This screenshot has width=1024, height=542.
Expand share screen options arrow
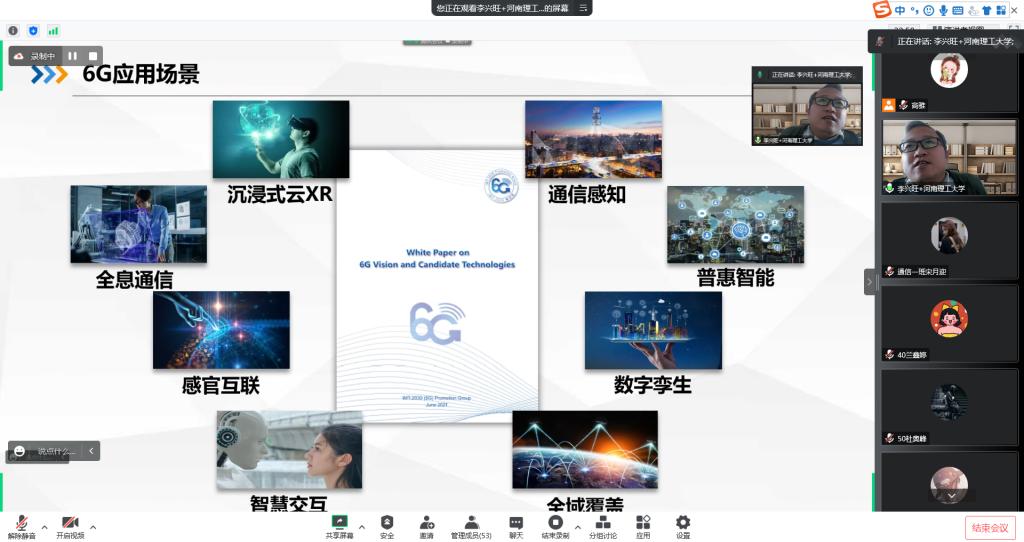tap(362, 527)
